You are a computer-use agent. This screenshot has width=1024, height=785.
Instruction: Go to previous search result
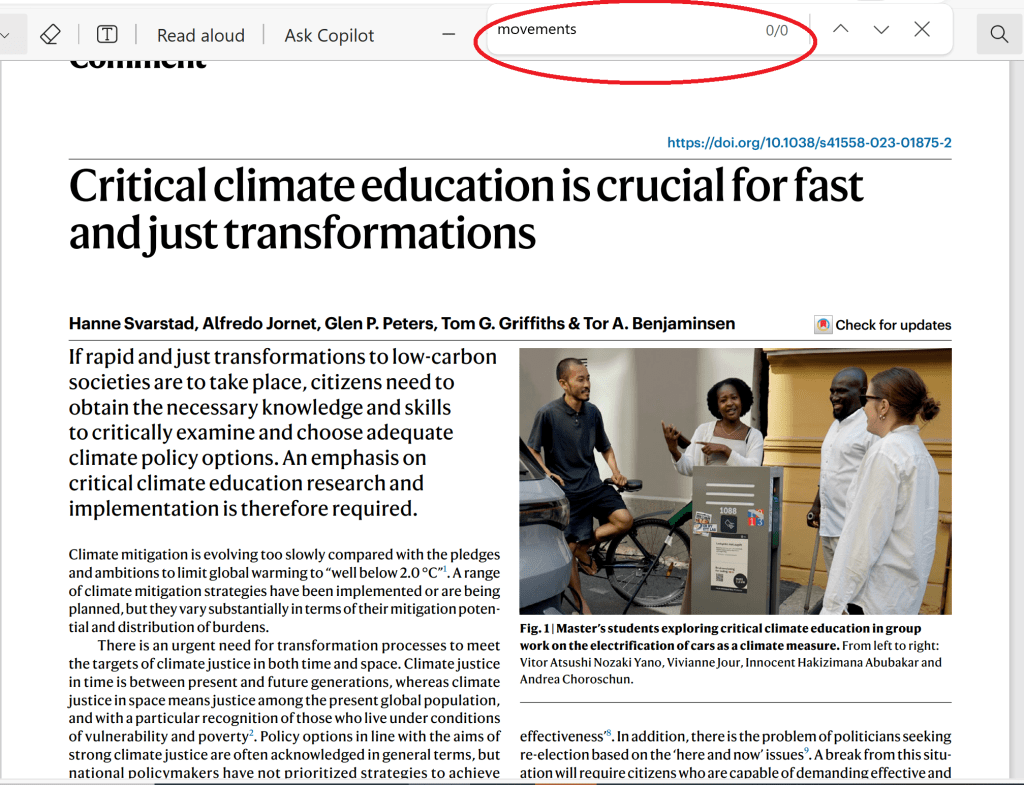tap(841, 30)
